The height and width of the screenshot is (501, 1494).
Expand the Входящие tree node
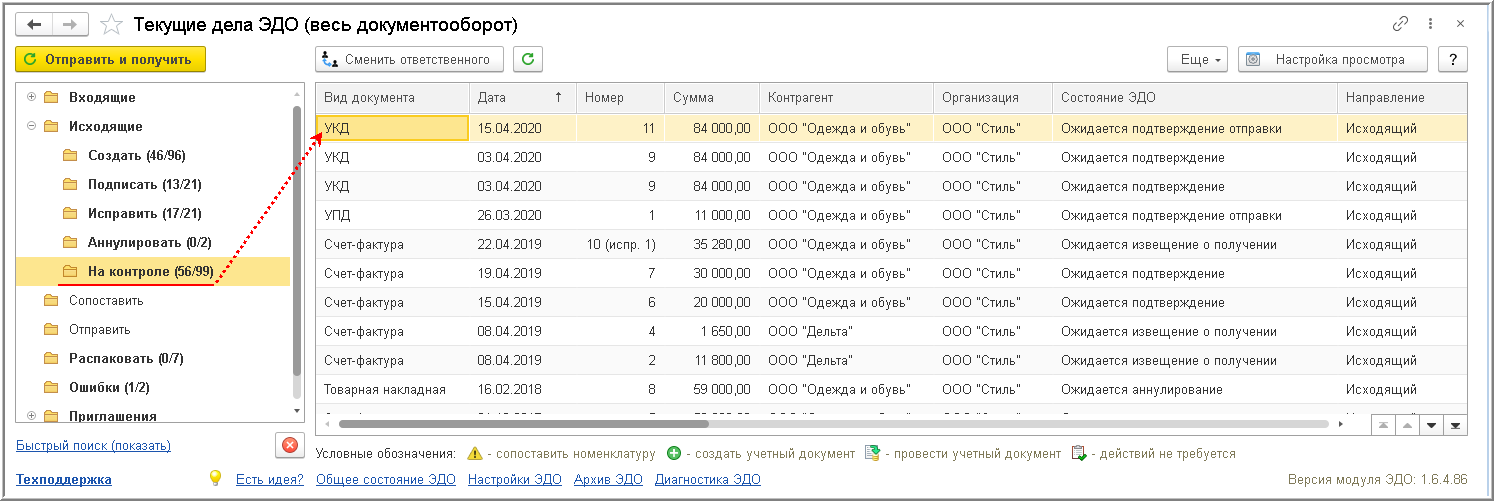32,97
